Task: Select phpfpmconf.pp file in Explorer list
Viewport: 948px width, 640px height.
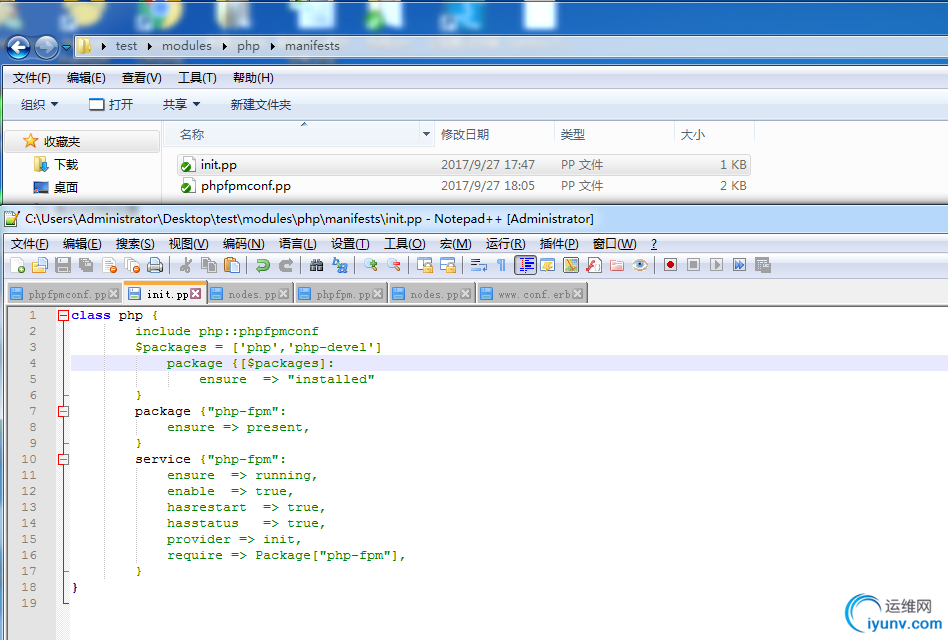Action: click(464, 186)
